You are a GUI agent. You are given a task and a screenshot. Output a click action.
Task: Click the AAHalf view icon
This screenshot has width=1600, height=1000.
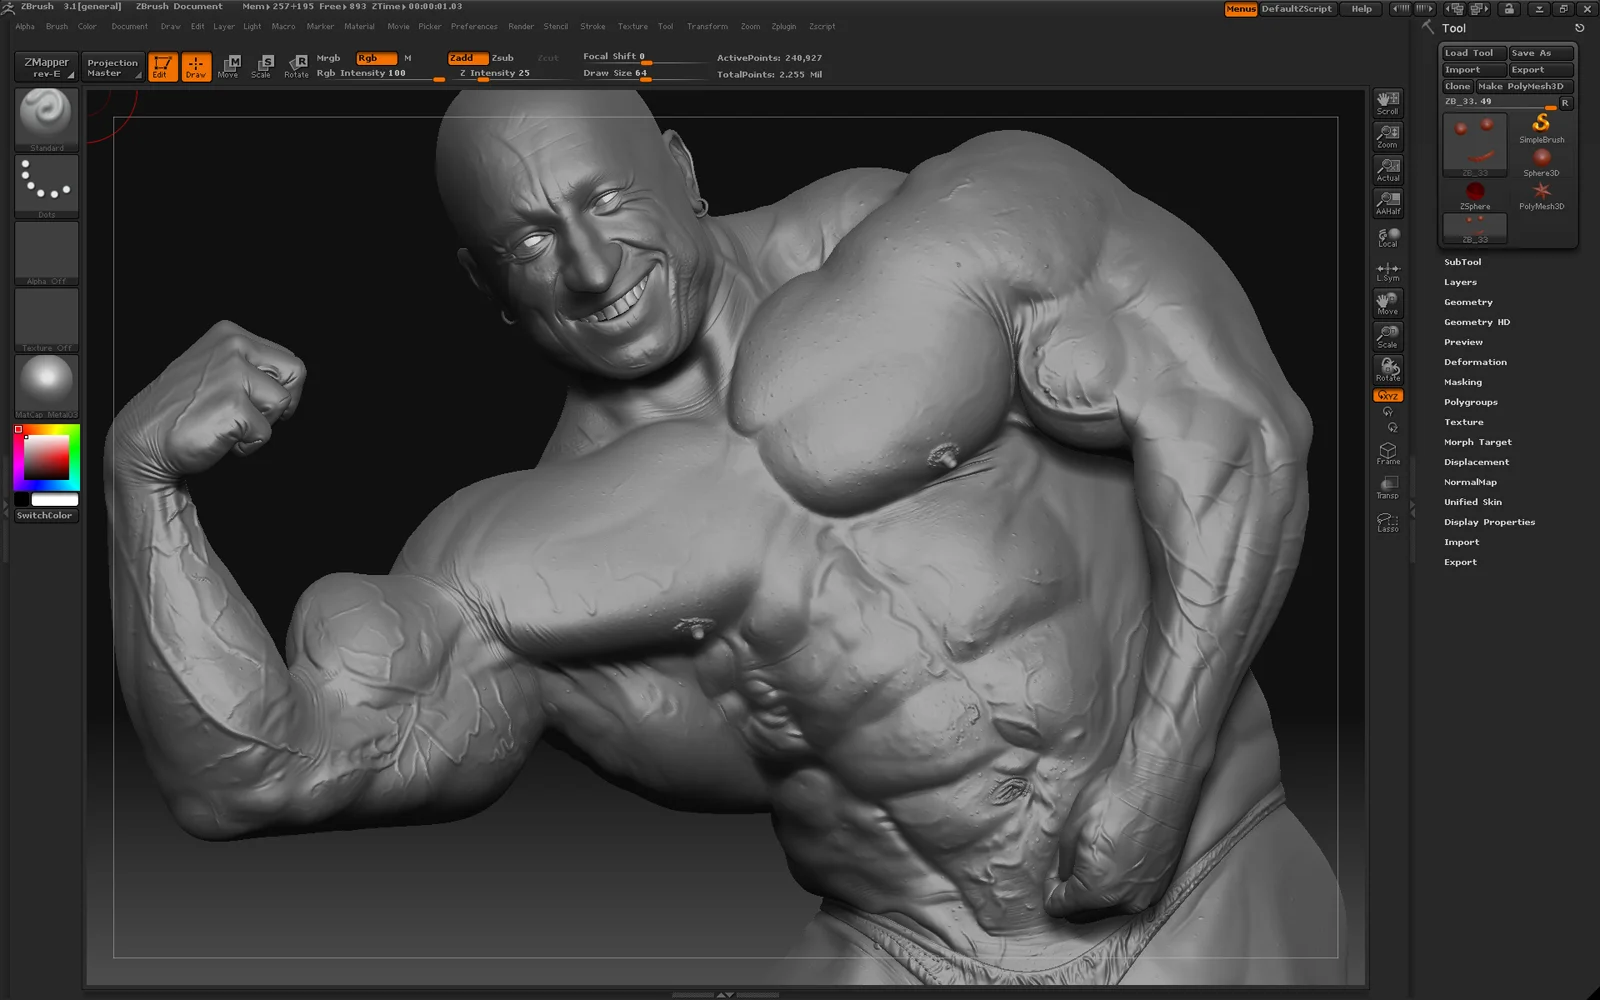pyautogui.click(x=1388, y=203)
